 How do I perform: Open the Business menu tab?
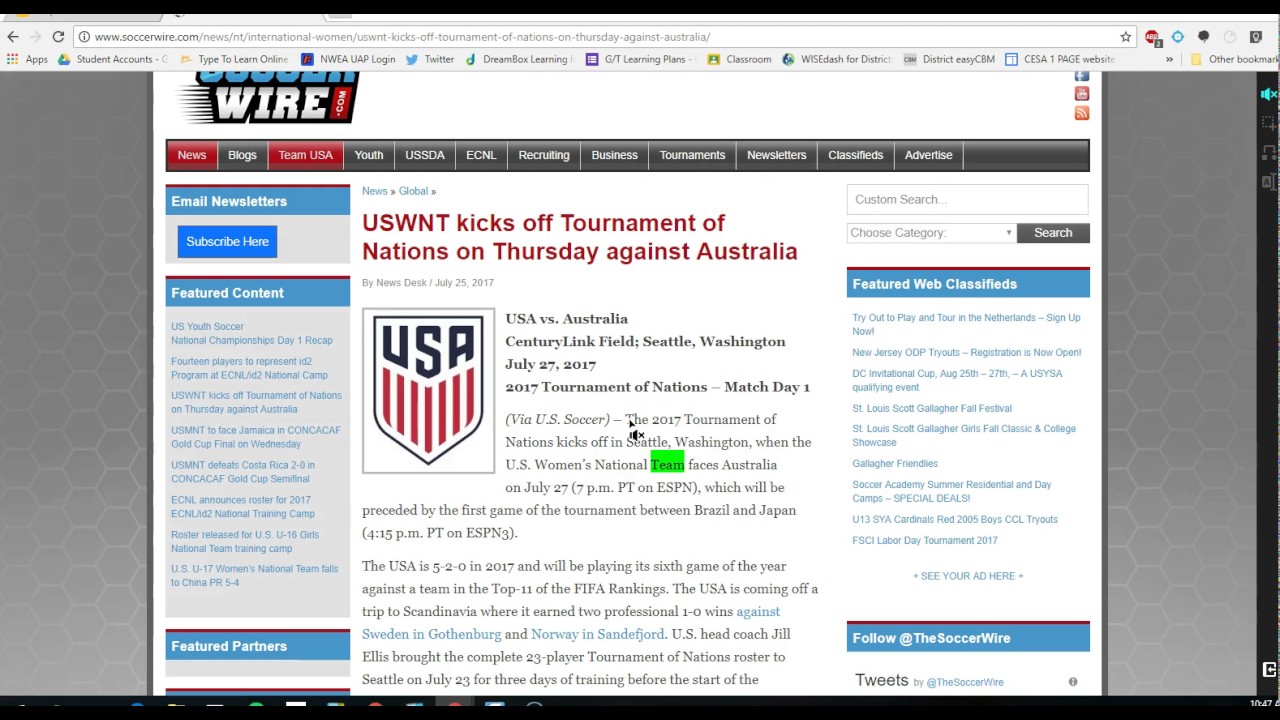[614, 155]
